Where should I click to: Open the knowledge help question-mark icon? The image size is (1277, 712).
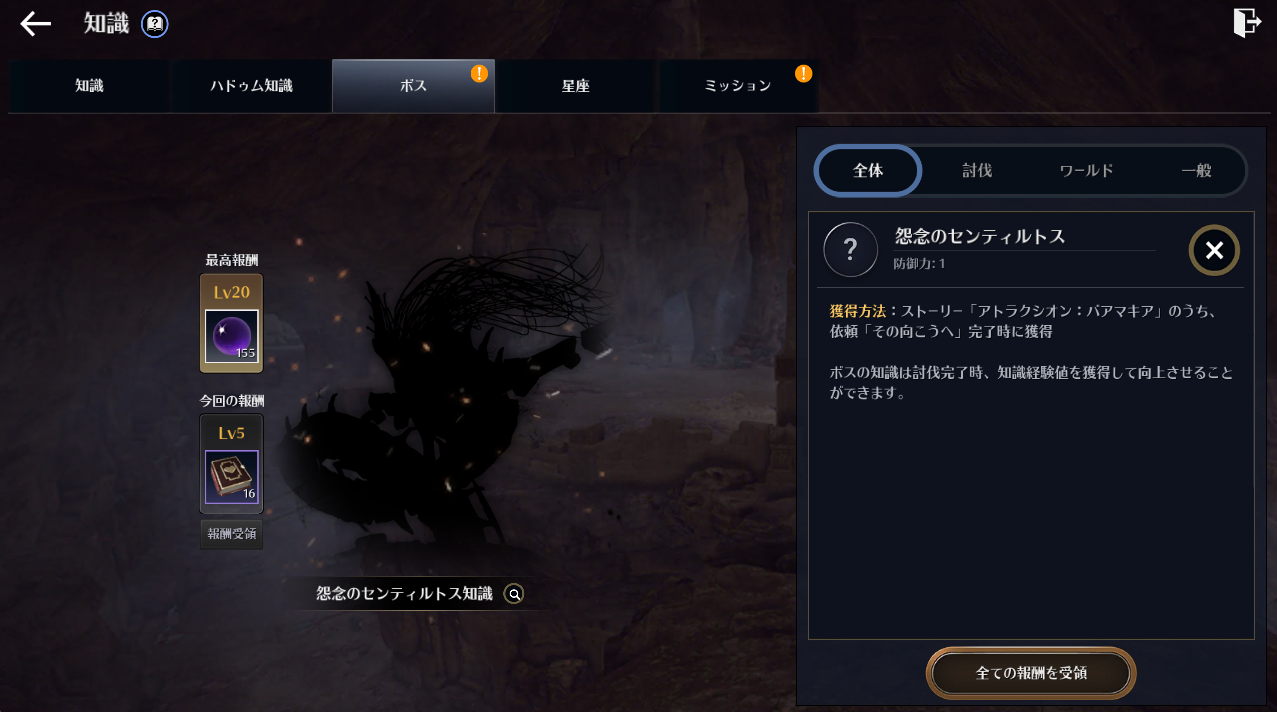tap(155, 24)
